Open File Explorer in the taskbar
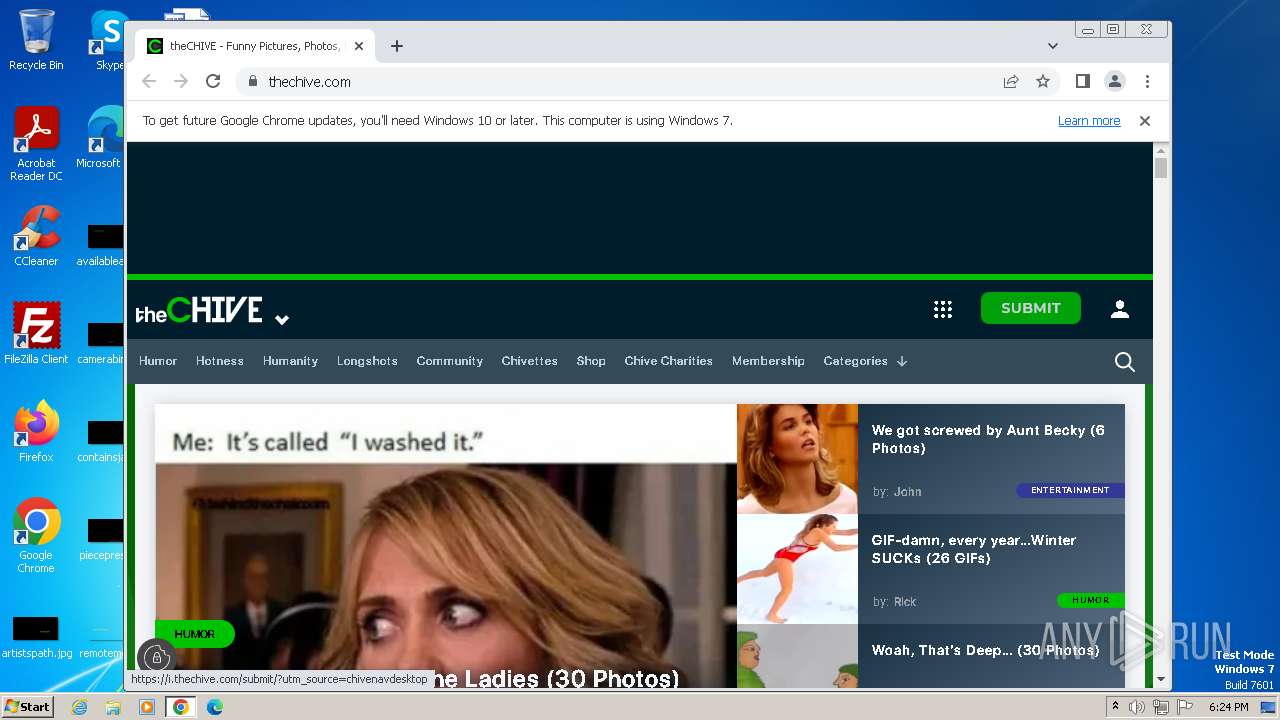The width and height of the screenshot is (1280, 720). 113,707
